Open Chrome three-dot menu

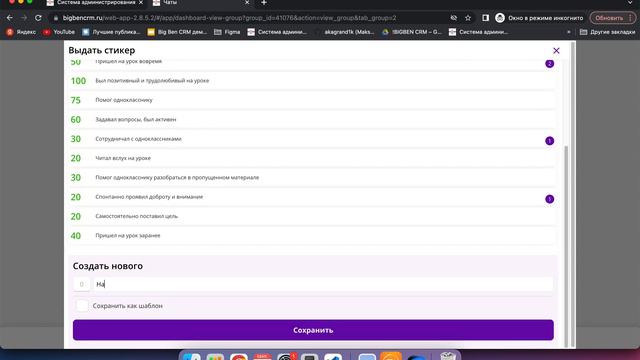631,18
